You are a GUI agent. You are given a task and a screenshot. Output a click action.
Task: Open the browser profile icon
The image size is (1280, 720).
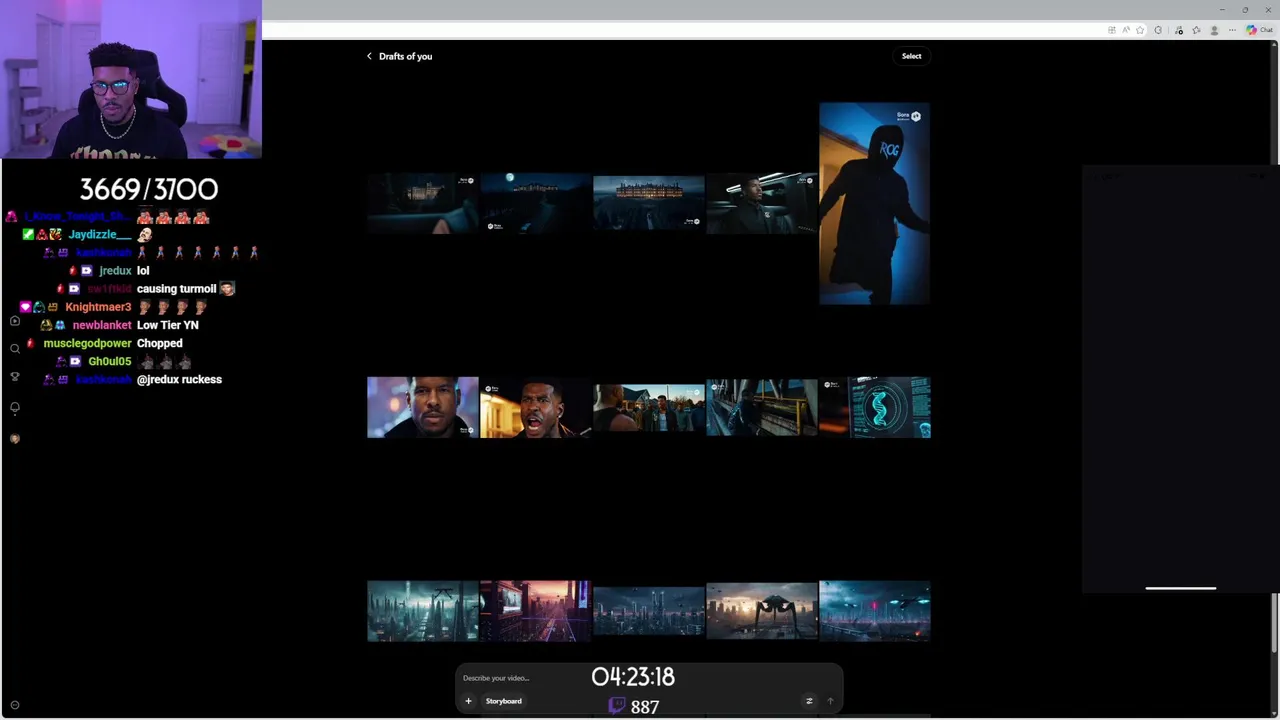tap(1212, 30)
